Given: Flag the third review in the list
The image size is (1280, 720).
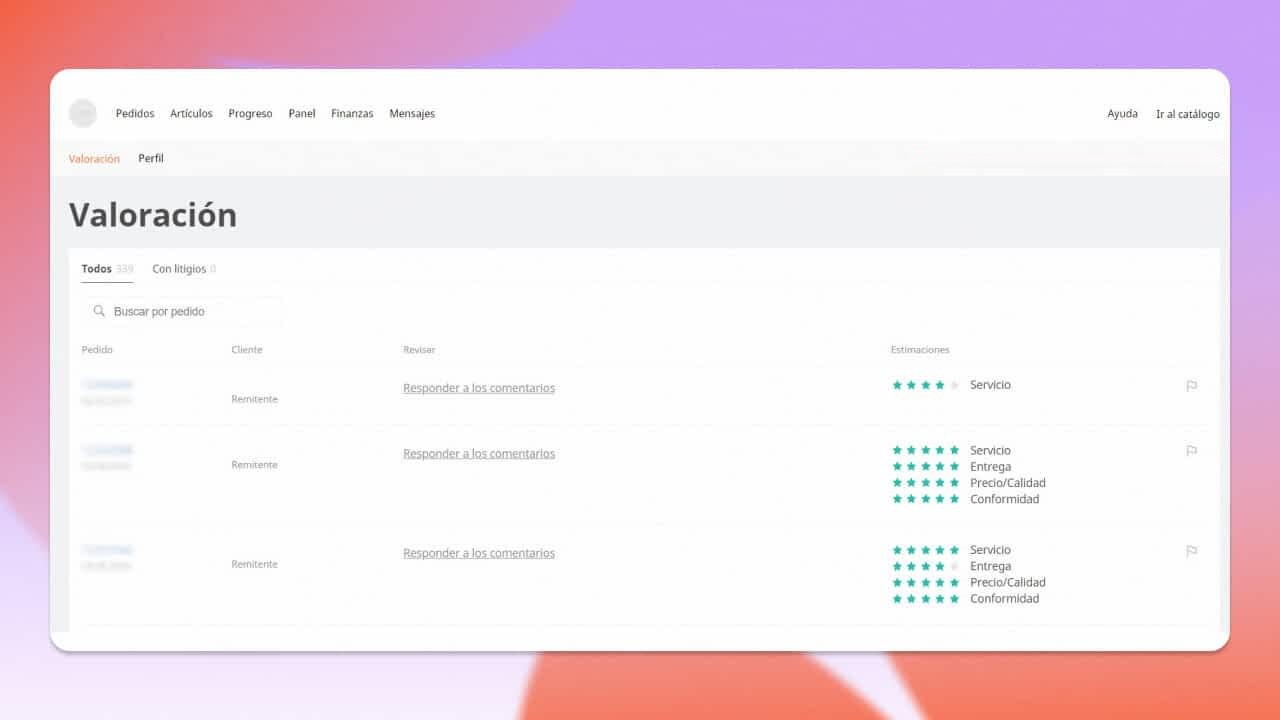Looking at the screenshot, I should pos(1191,551).
